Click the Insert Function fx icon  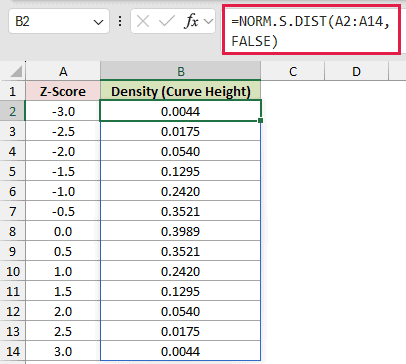coord(191,22)
